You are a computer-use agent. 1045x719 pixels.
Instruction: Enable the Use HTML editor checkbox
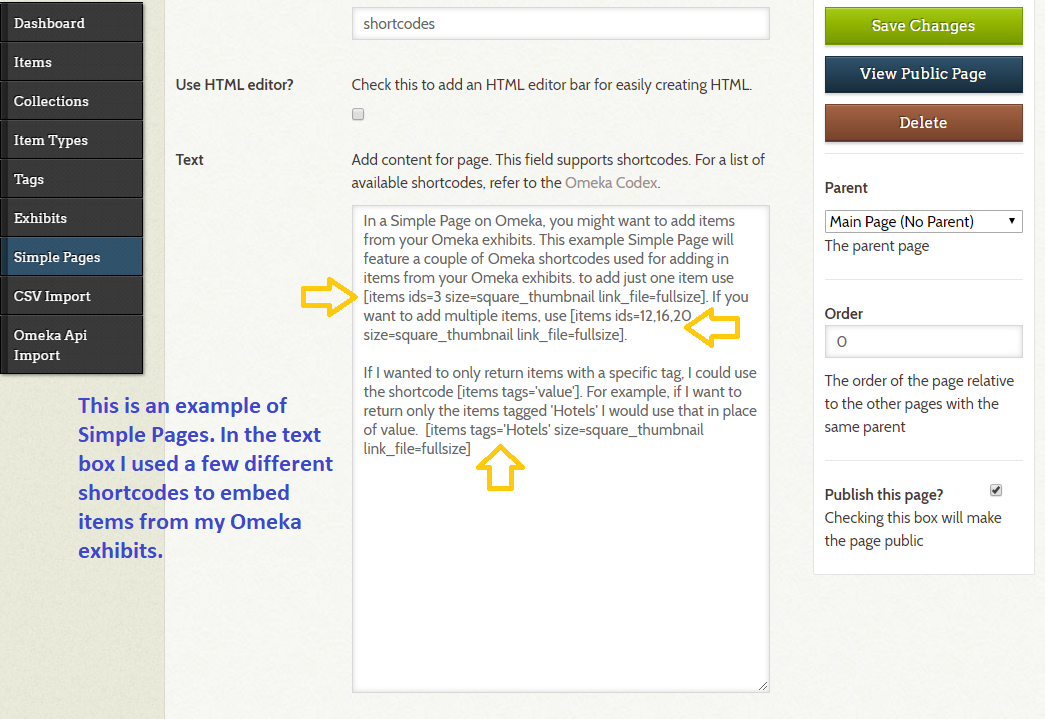click(x=358, y=114)
